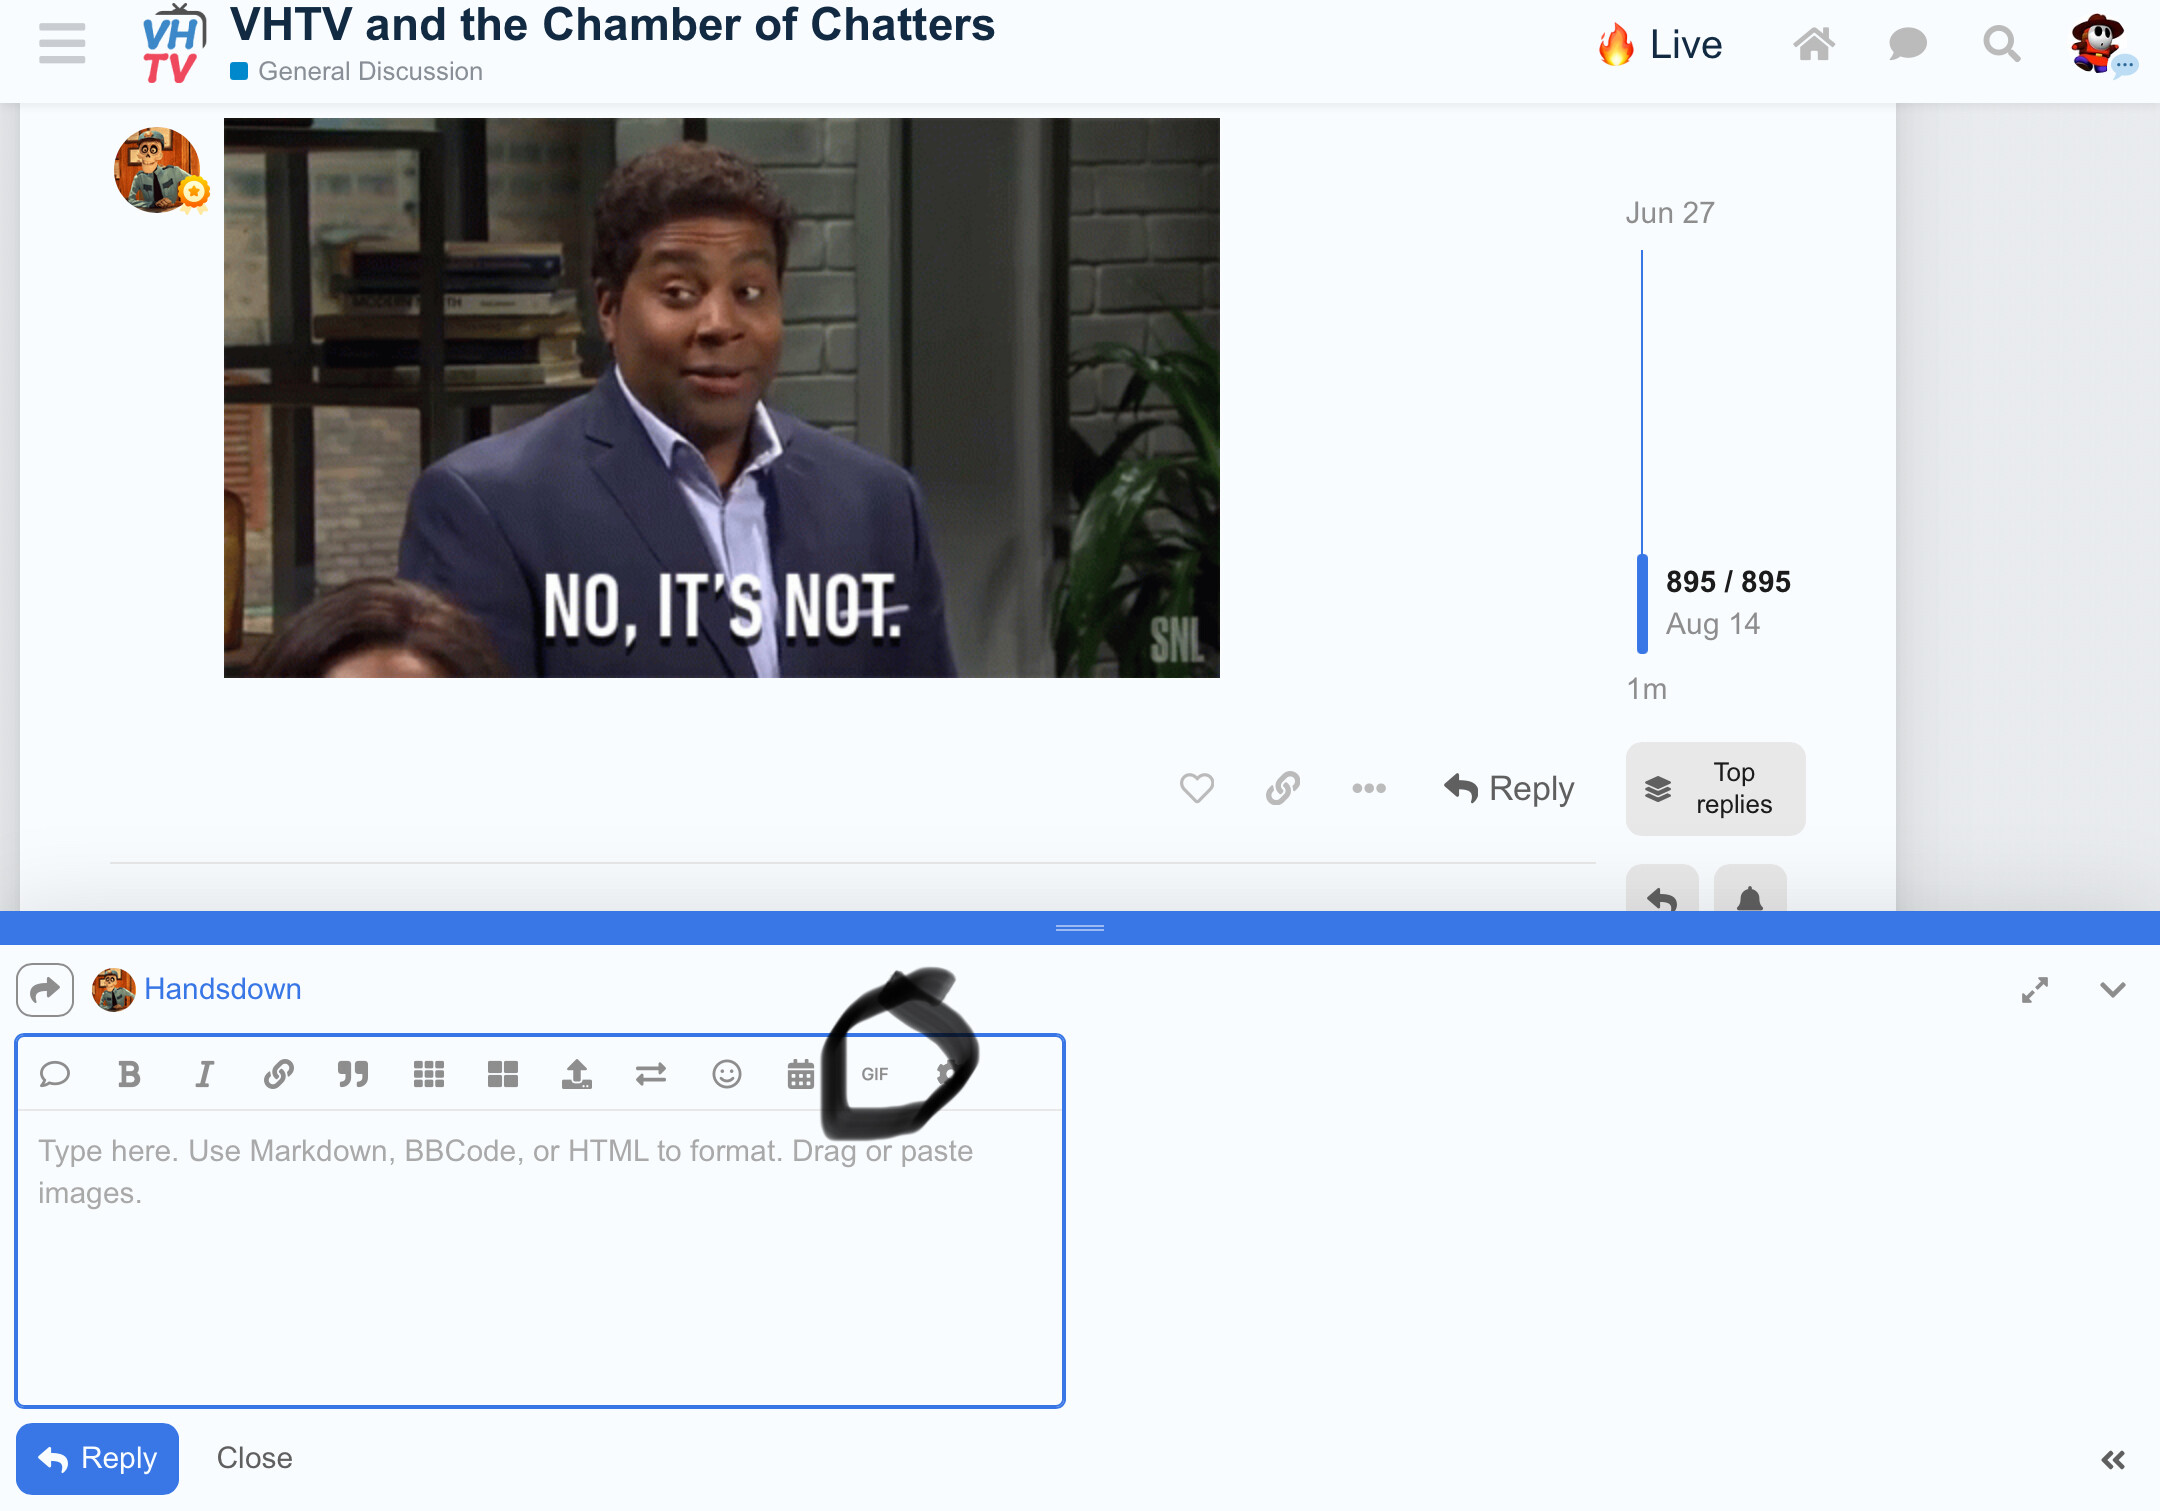Open the upload file tool
The image size is (2160, 1511).
pyautogui.click(x=577, y=1074)
